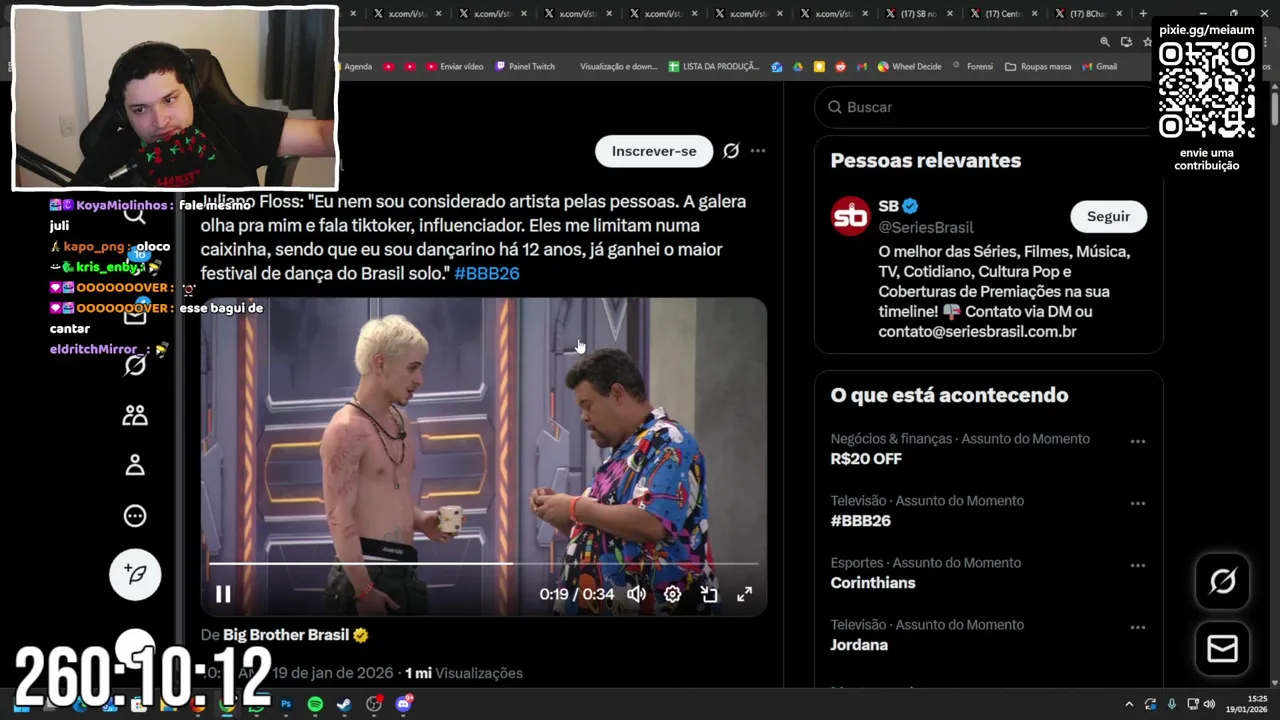The width and height of the screenshot is (1280, 720).
Task: Open the Wheel Decide bookmark
Action: coord(909,67)
